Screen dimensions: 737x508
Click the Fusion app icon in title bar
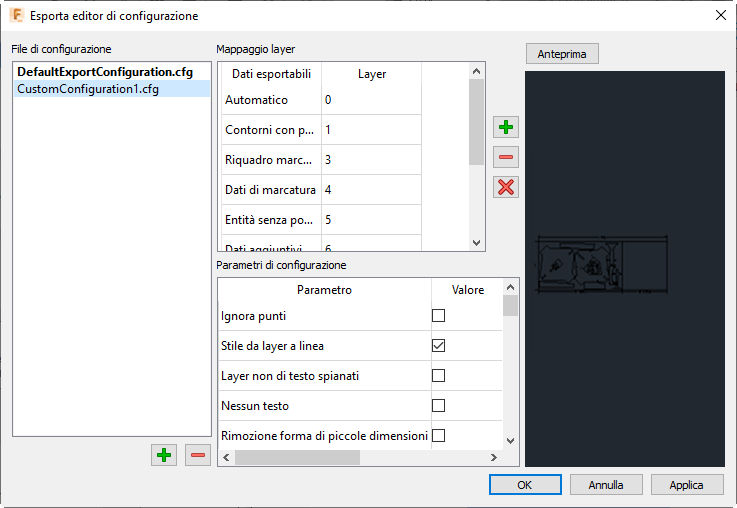[x=16, y=15]
